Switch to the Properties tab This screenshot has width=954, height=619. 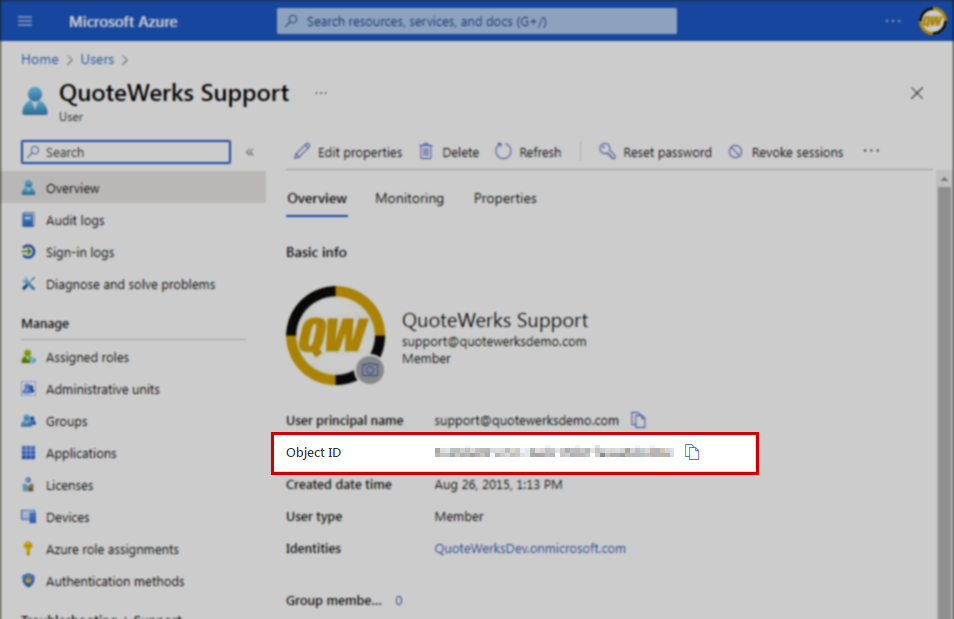(x=505, y=198)
